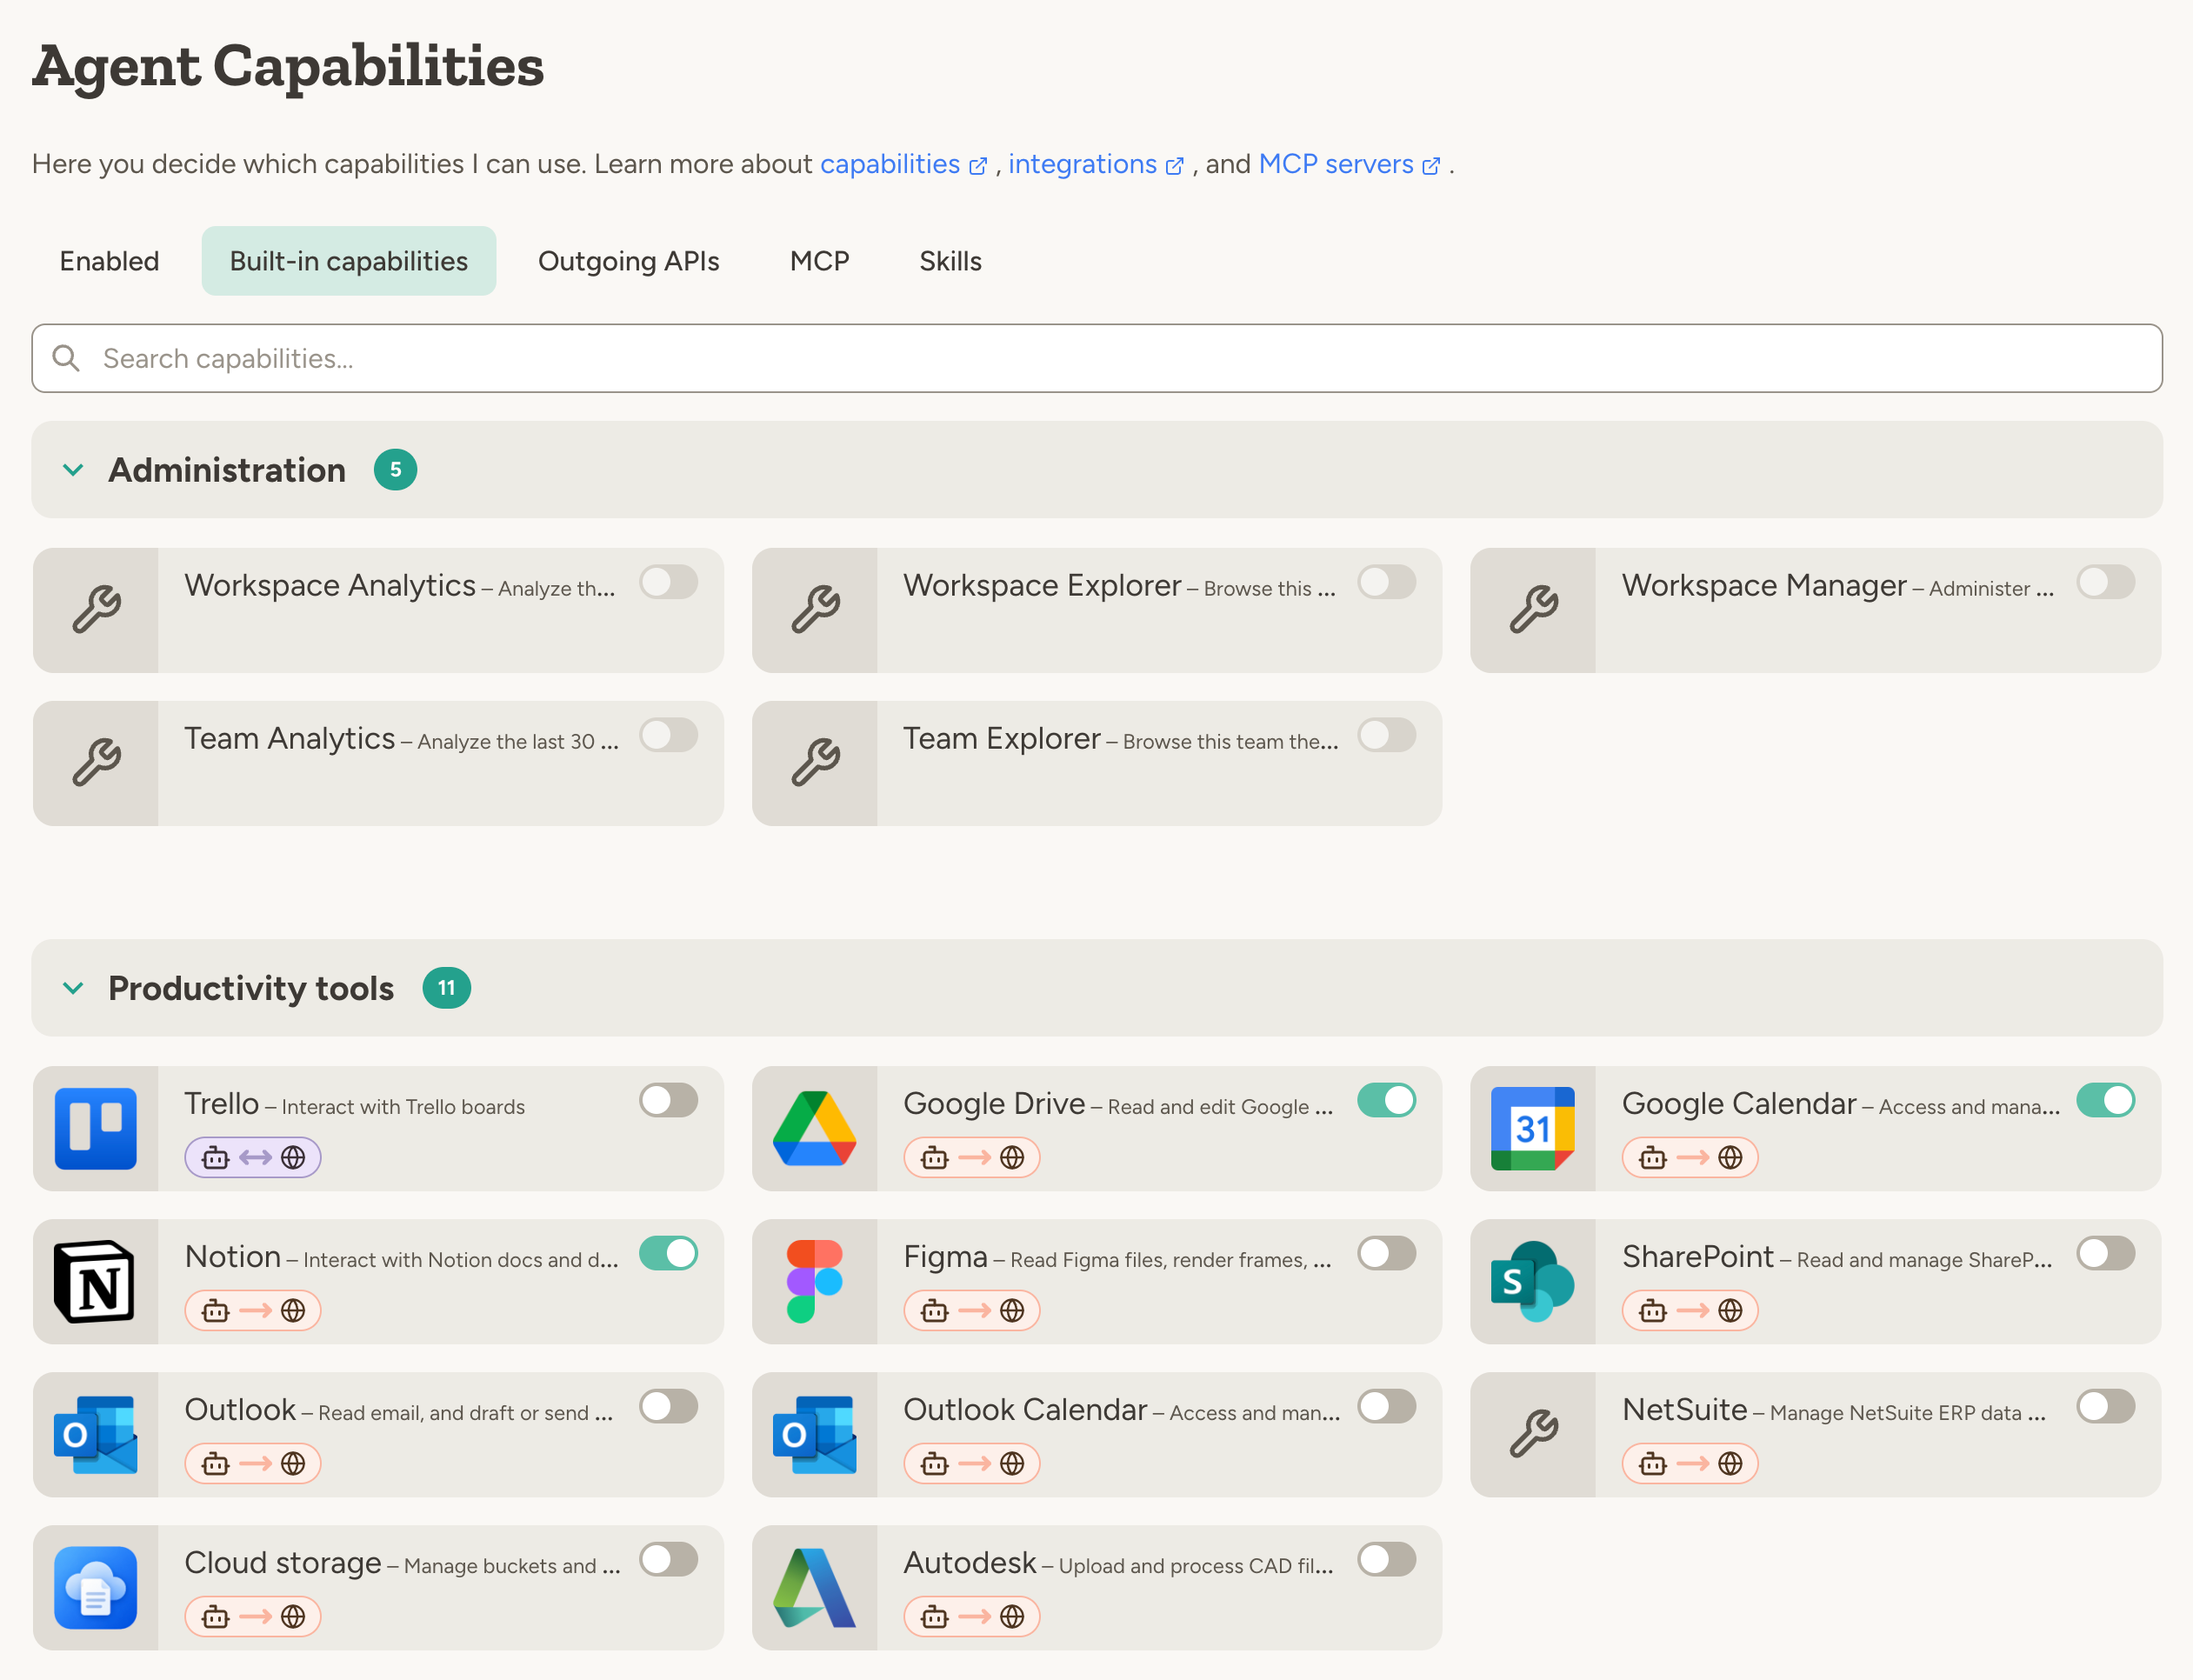The image size is (2193, 1680).
Task: Switch to the Outgoing APIs tab
Action: point(628,261)
